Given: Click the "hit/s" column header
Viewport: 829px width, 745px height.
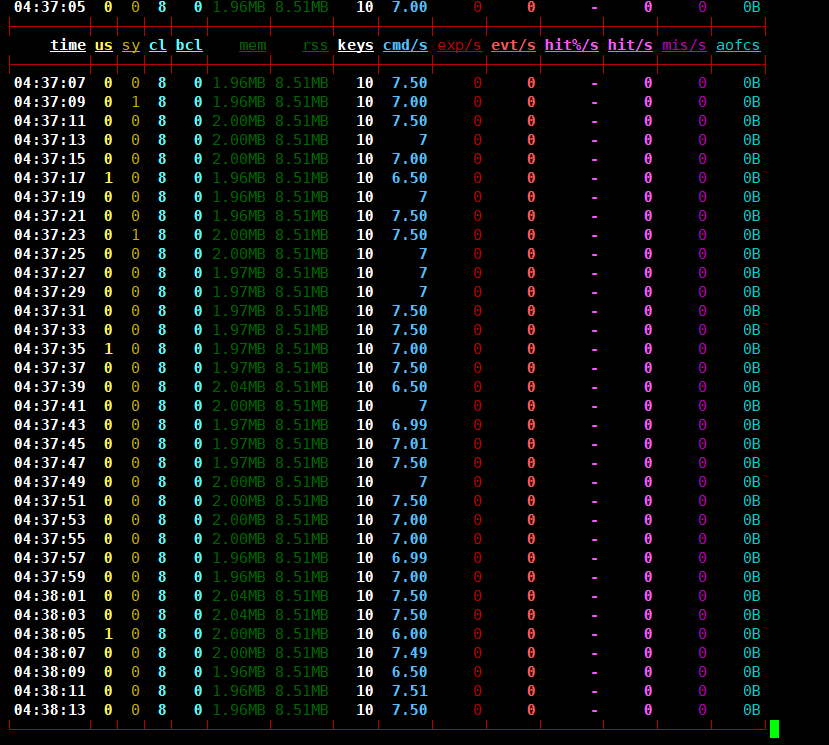Looking at the screenshot, I should coord(630,45).
